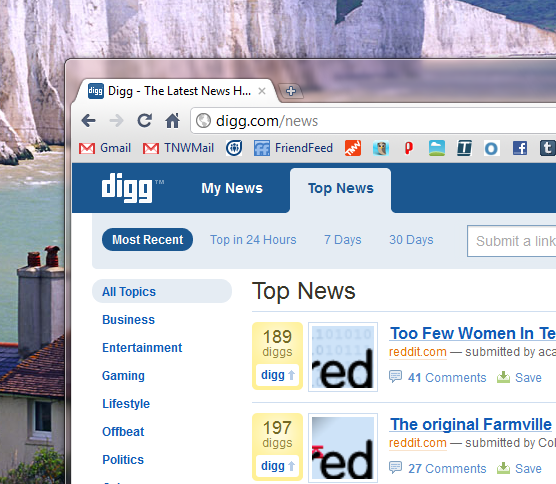Open the owl Hootsuite bookmark icon
Viewport: 556px width, 484px height.
tap(381, 148)
